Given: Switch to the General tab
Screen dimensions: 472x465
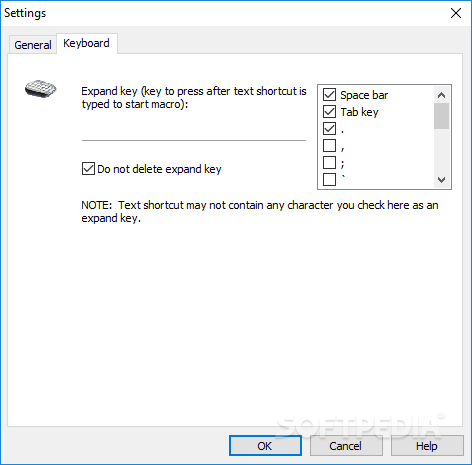Looking at the screenshot, I should (33, 45).
